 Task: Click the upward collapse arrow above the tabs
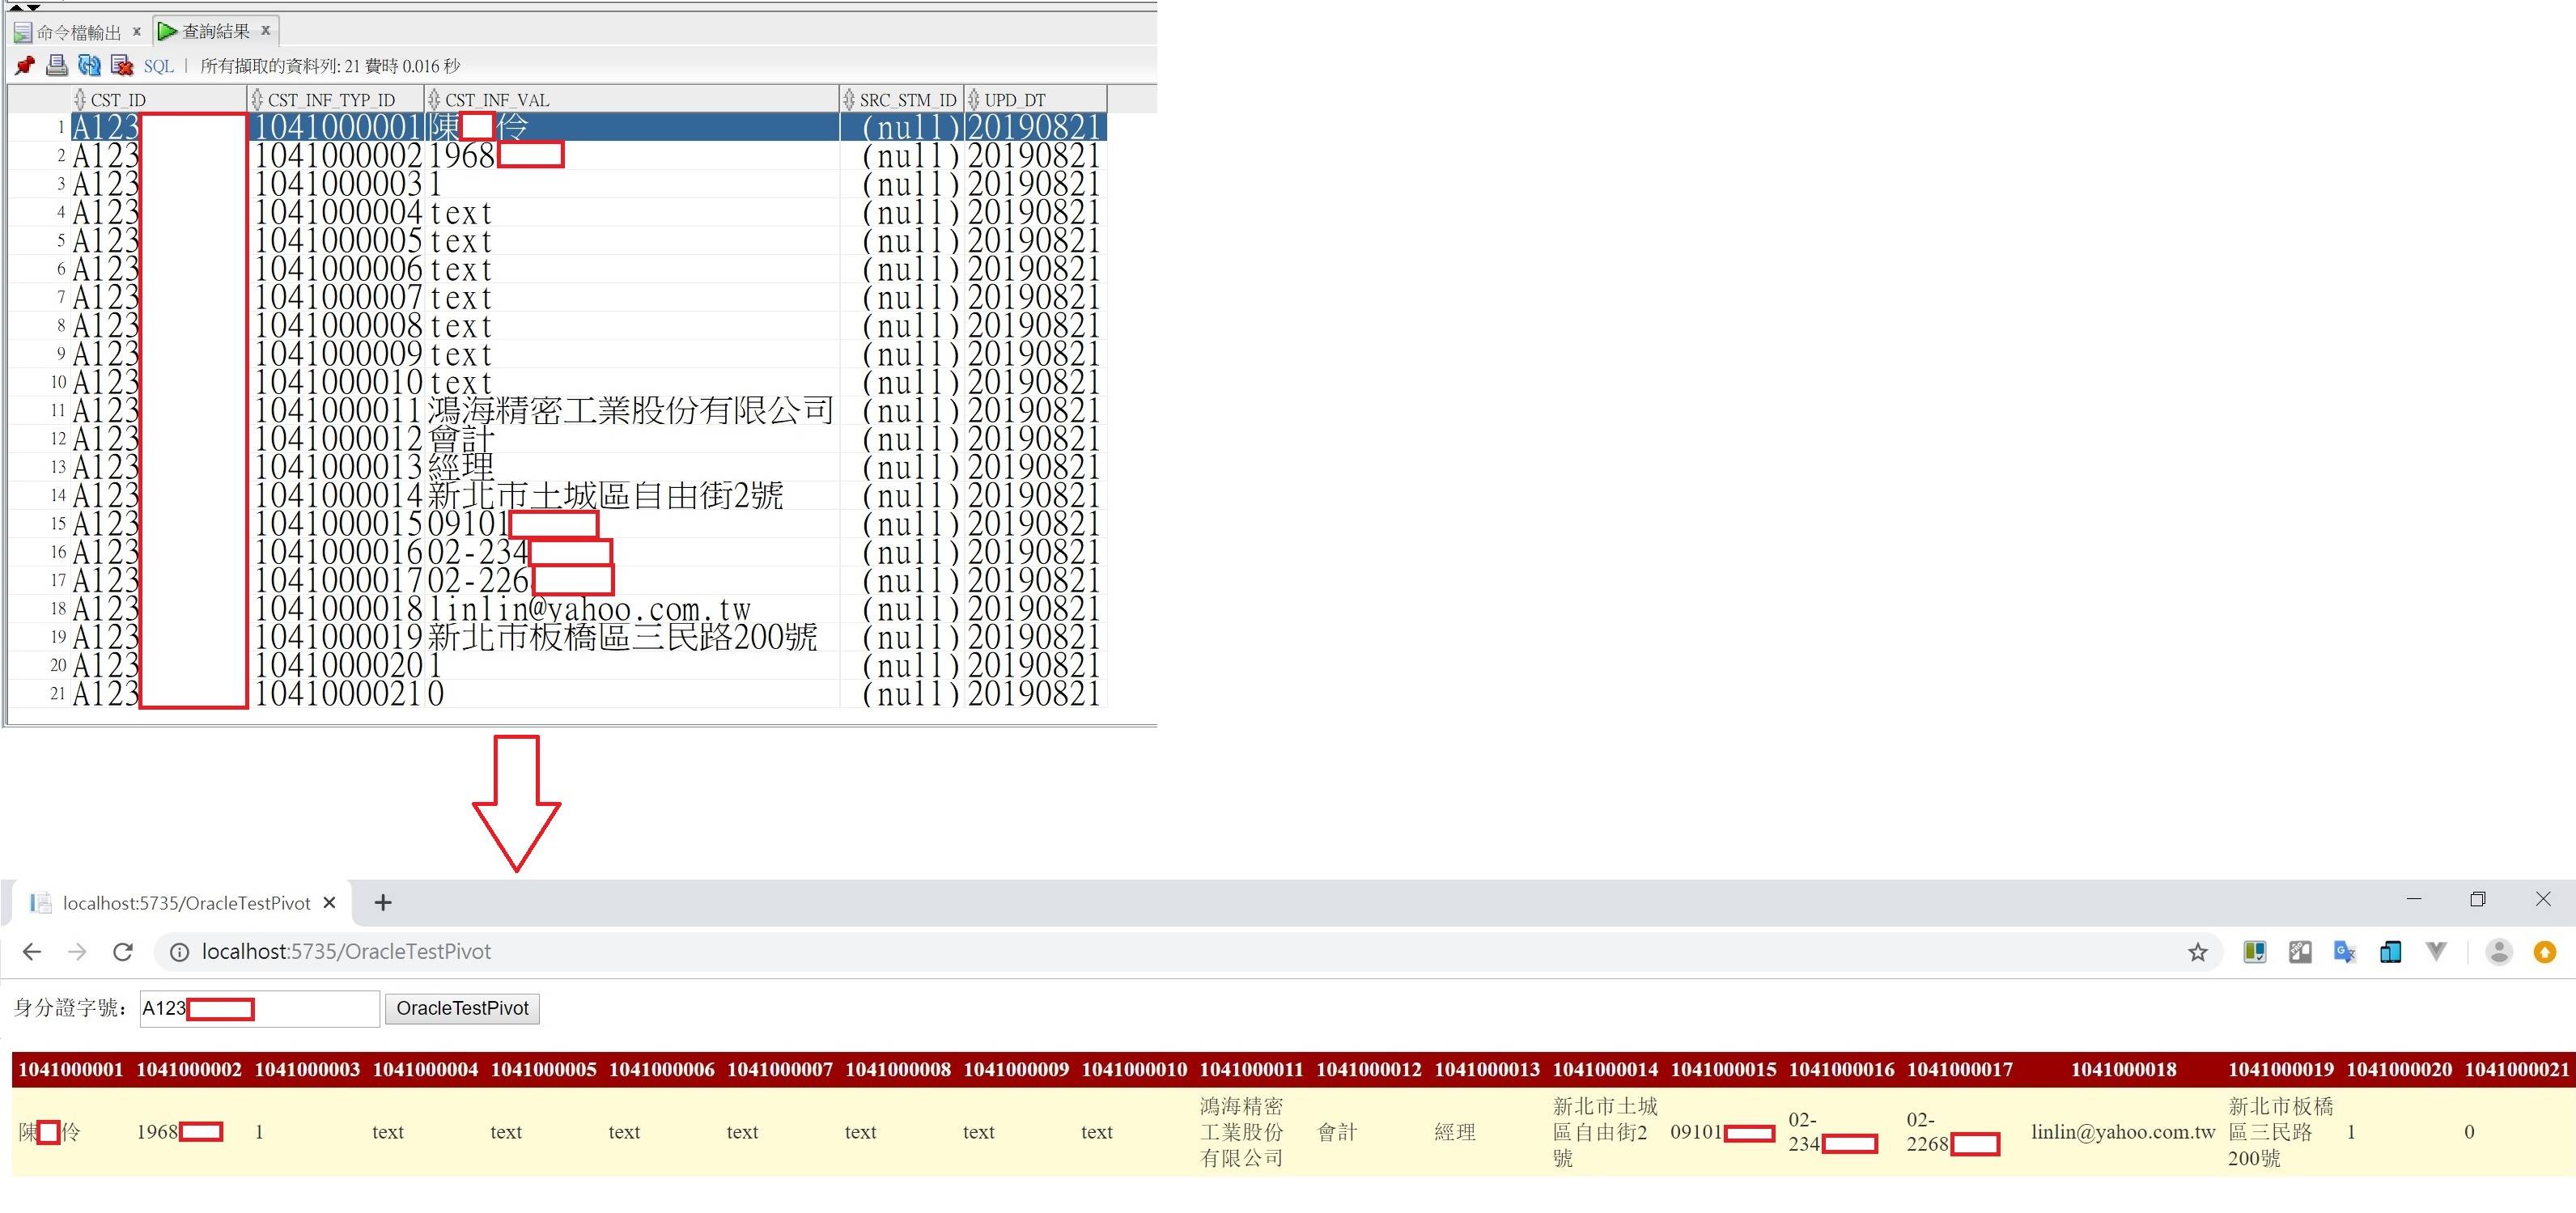tap(15, 8)
